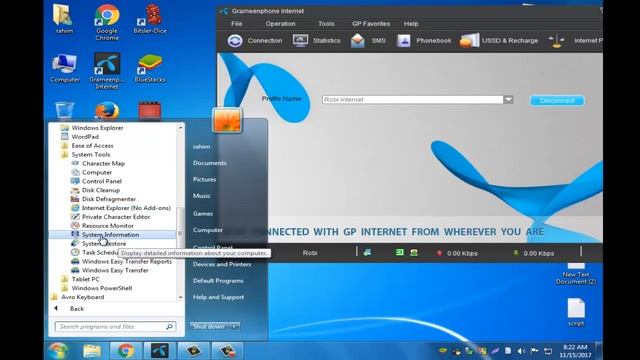Open the Shut down options arrow

pyautogui.click(x=235, y=327)
